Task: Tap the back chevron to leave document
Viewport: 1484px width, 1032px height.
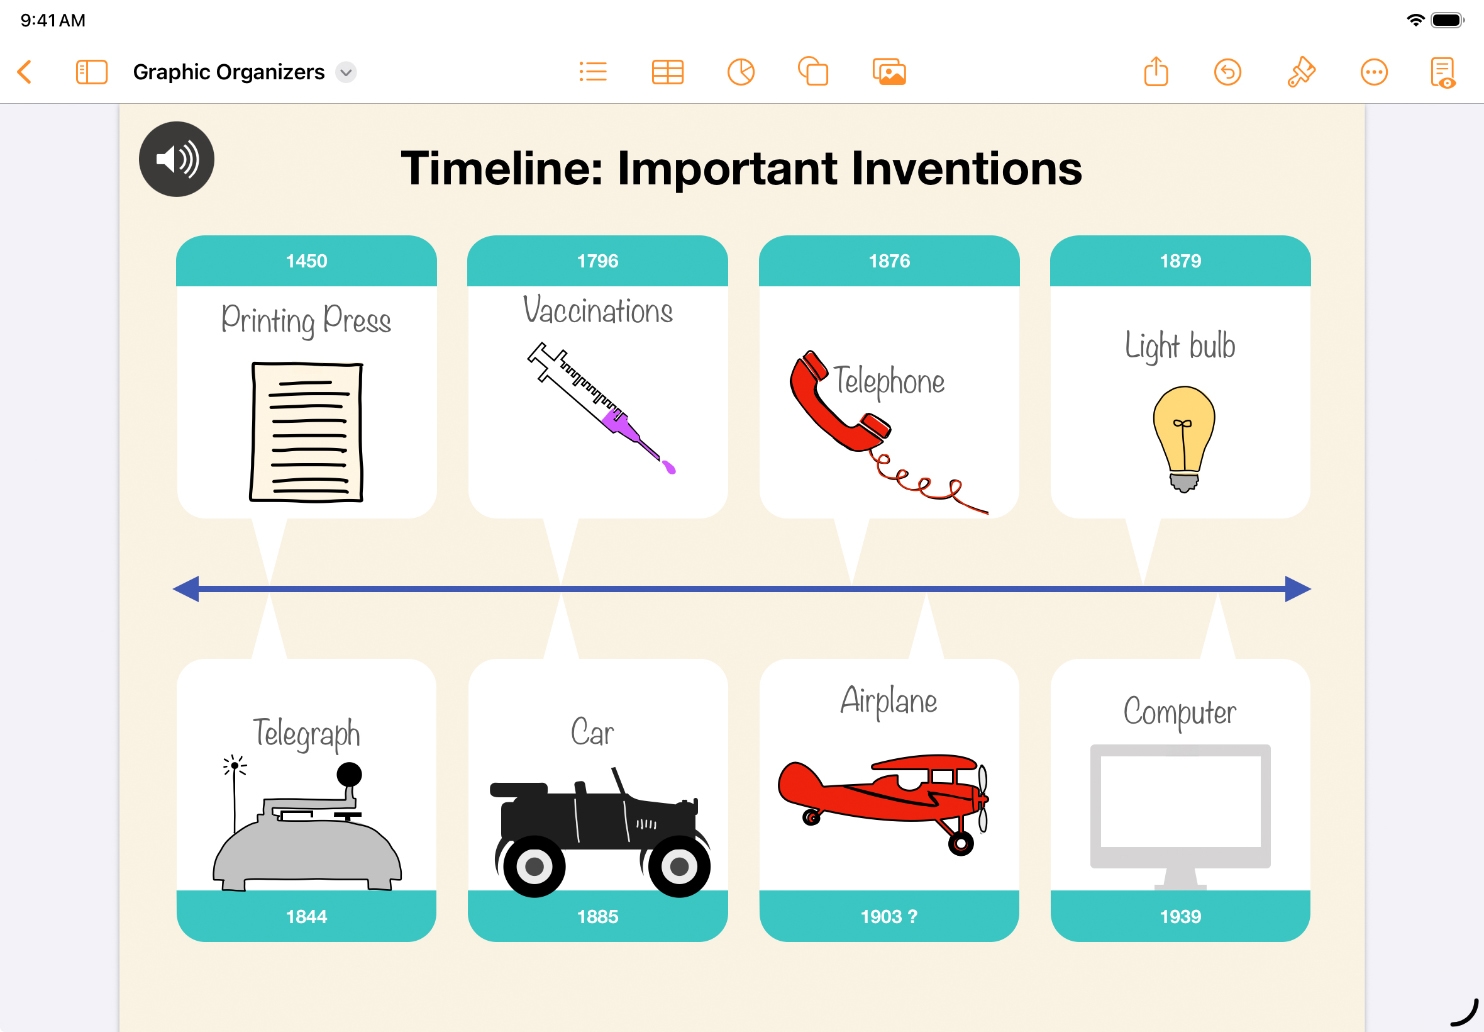Action: coord(26,72)
